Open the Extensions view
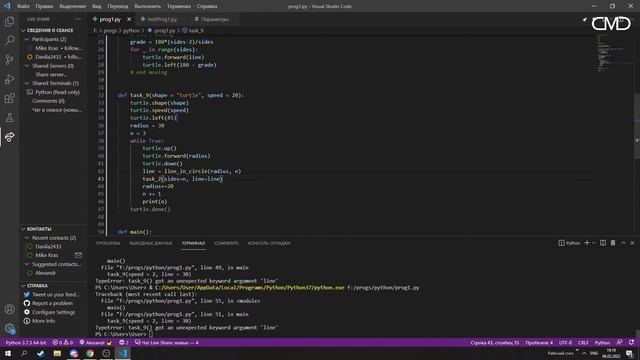This screenshot has width=640, height=360. [x=9, y=98]
